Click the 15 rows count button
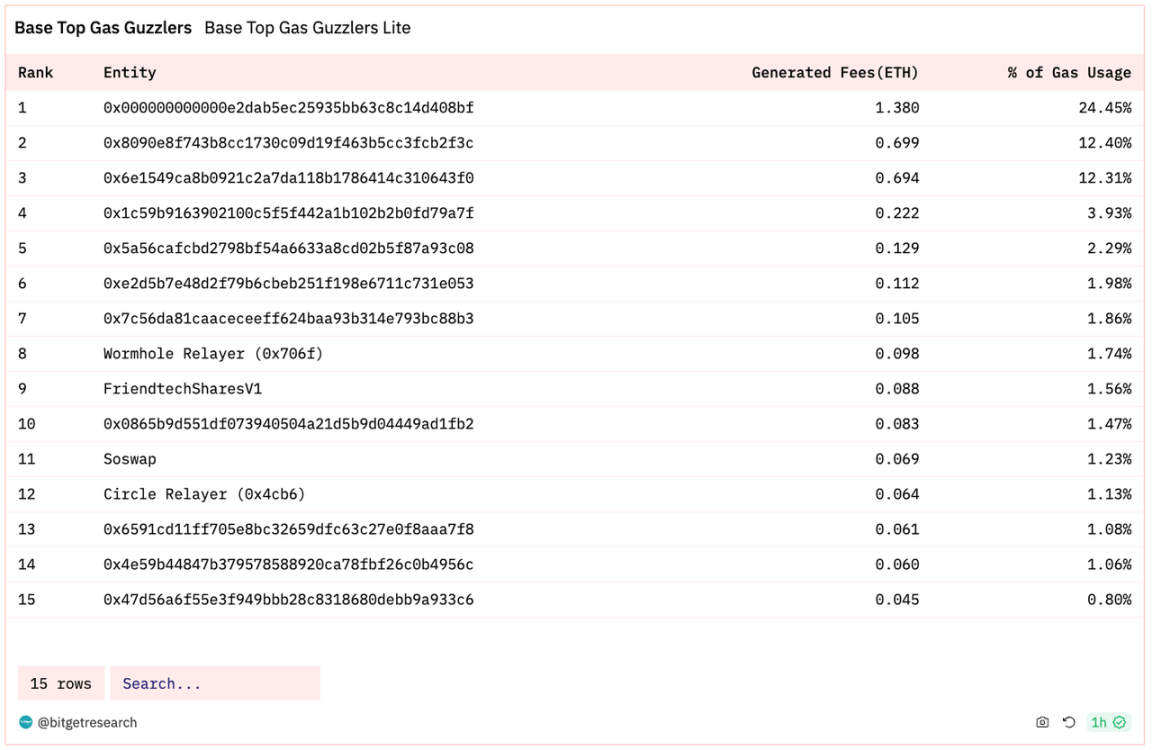The width and height of the screenshot is (1152, 750). coord(61,683)
